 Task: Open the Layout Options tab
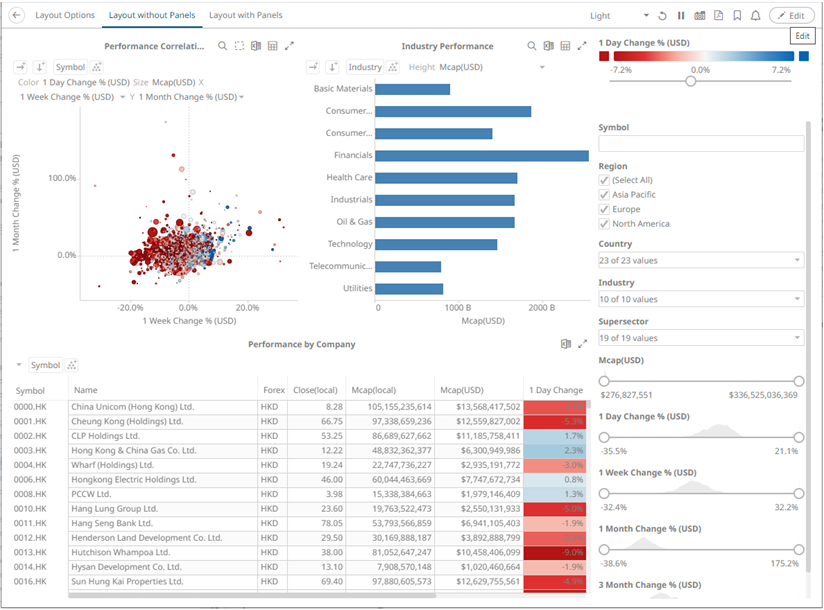pos(65,16)
